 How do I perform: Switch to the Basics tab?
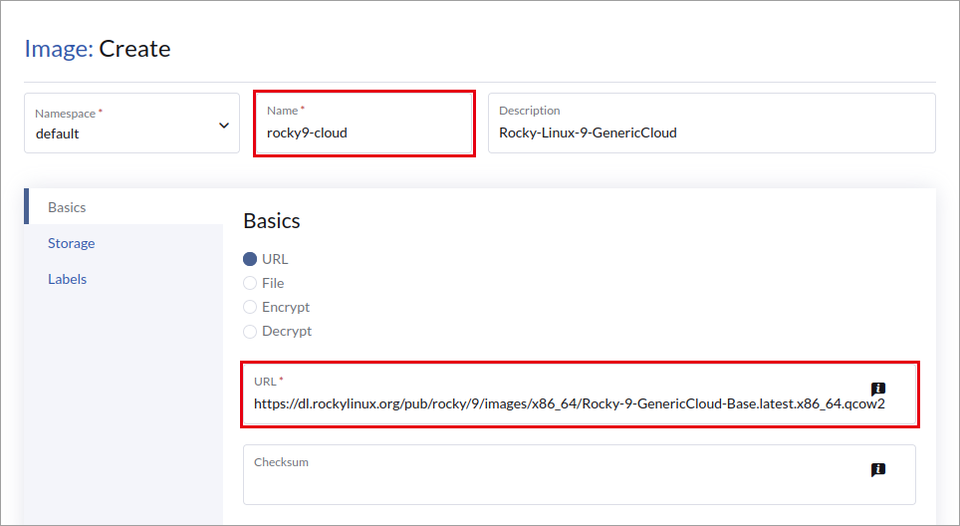(124, 207)
